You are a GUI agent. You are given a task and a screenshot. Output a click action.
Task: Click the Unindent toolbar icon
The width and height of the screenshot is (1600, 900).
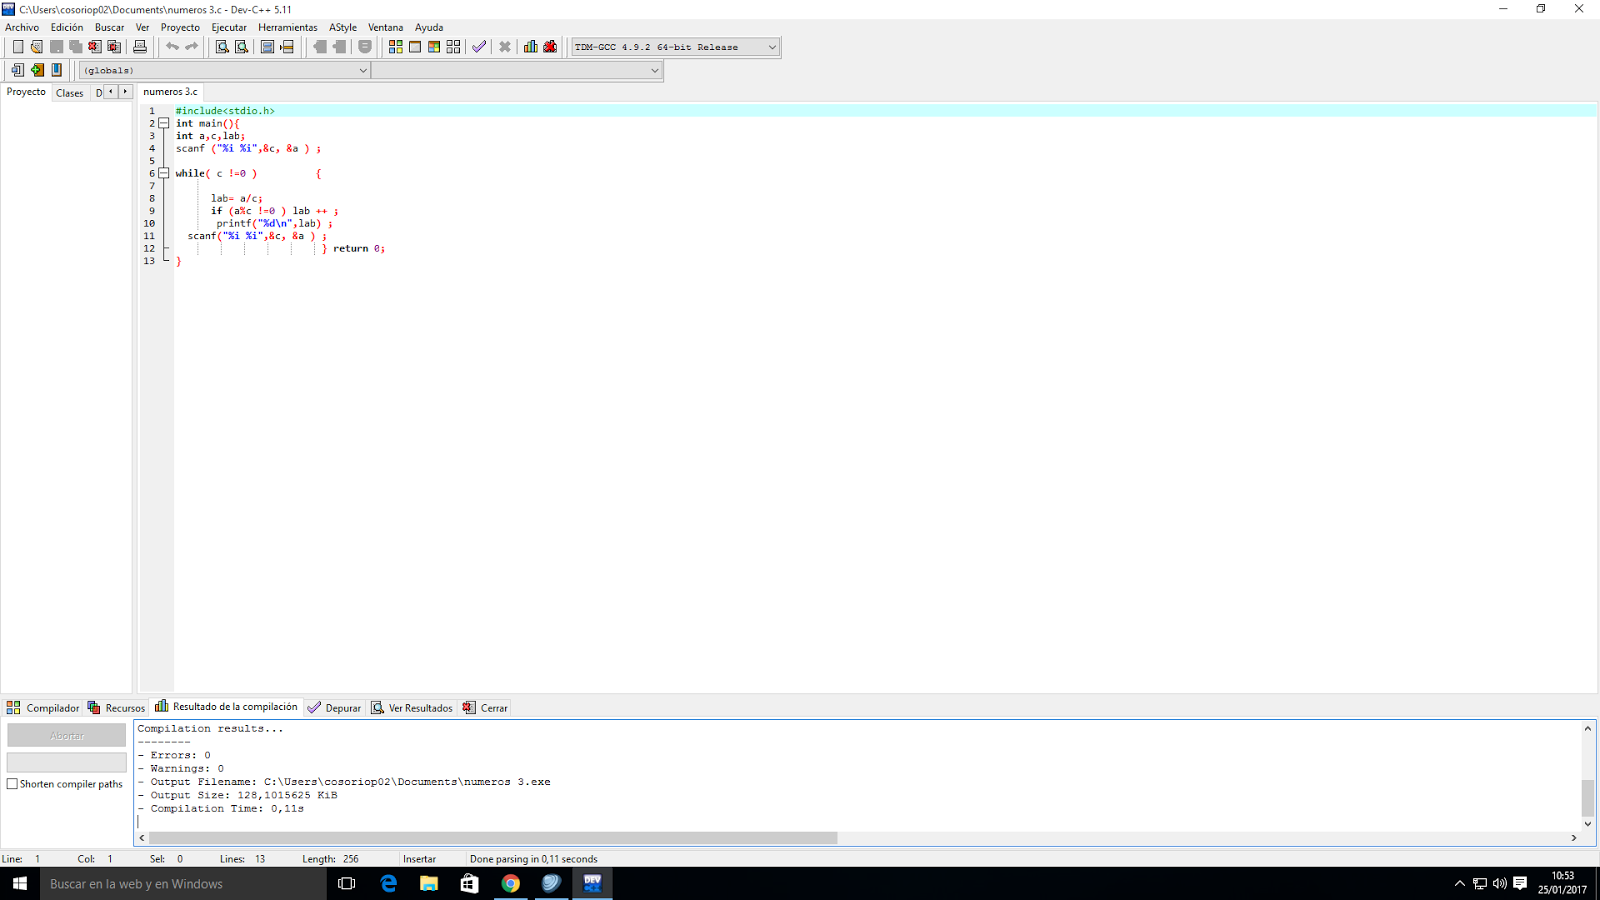[x=320, y=47]
